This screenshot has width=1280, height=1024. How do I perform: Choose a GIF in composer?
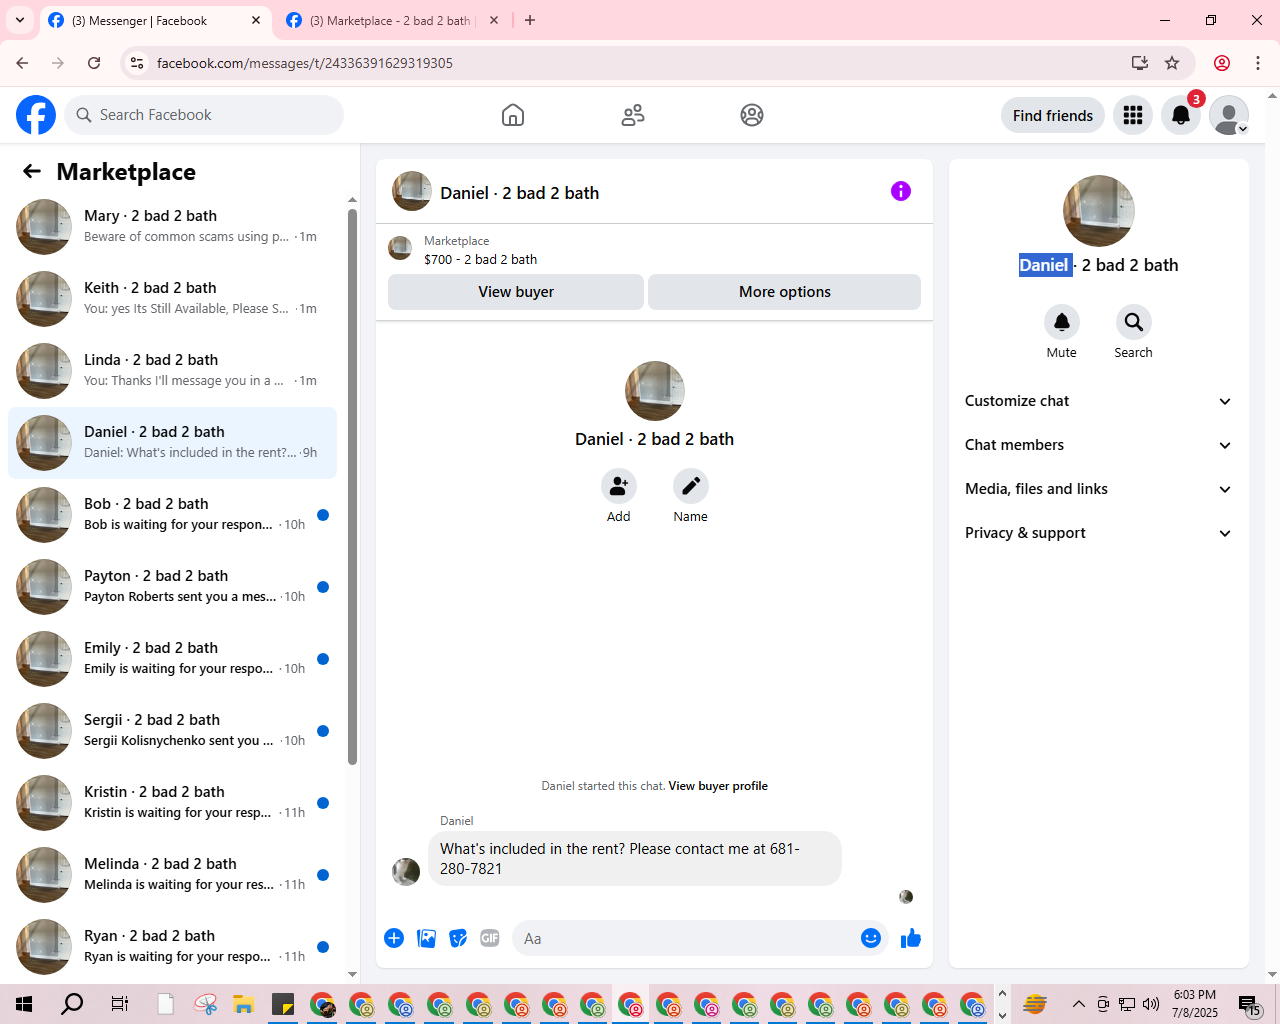tap(490, 938)
